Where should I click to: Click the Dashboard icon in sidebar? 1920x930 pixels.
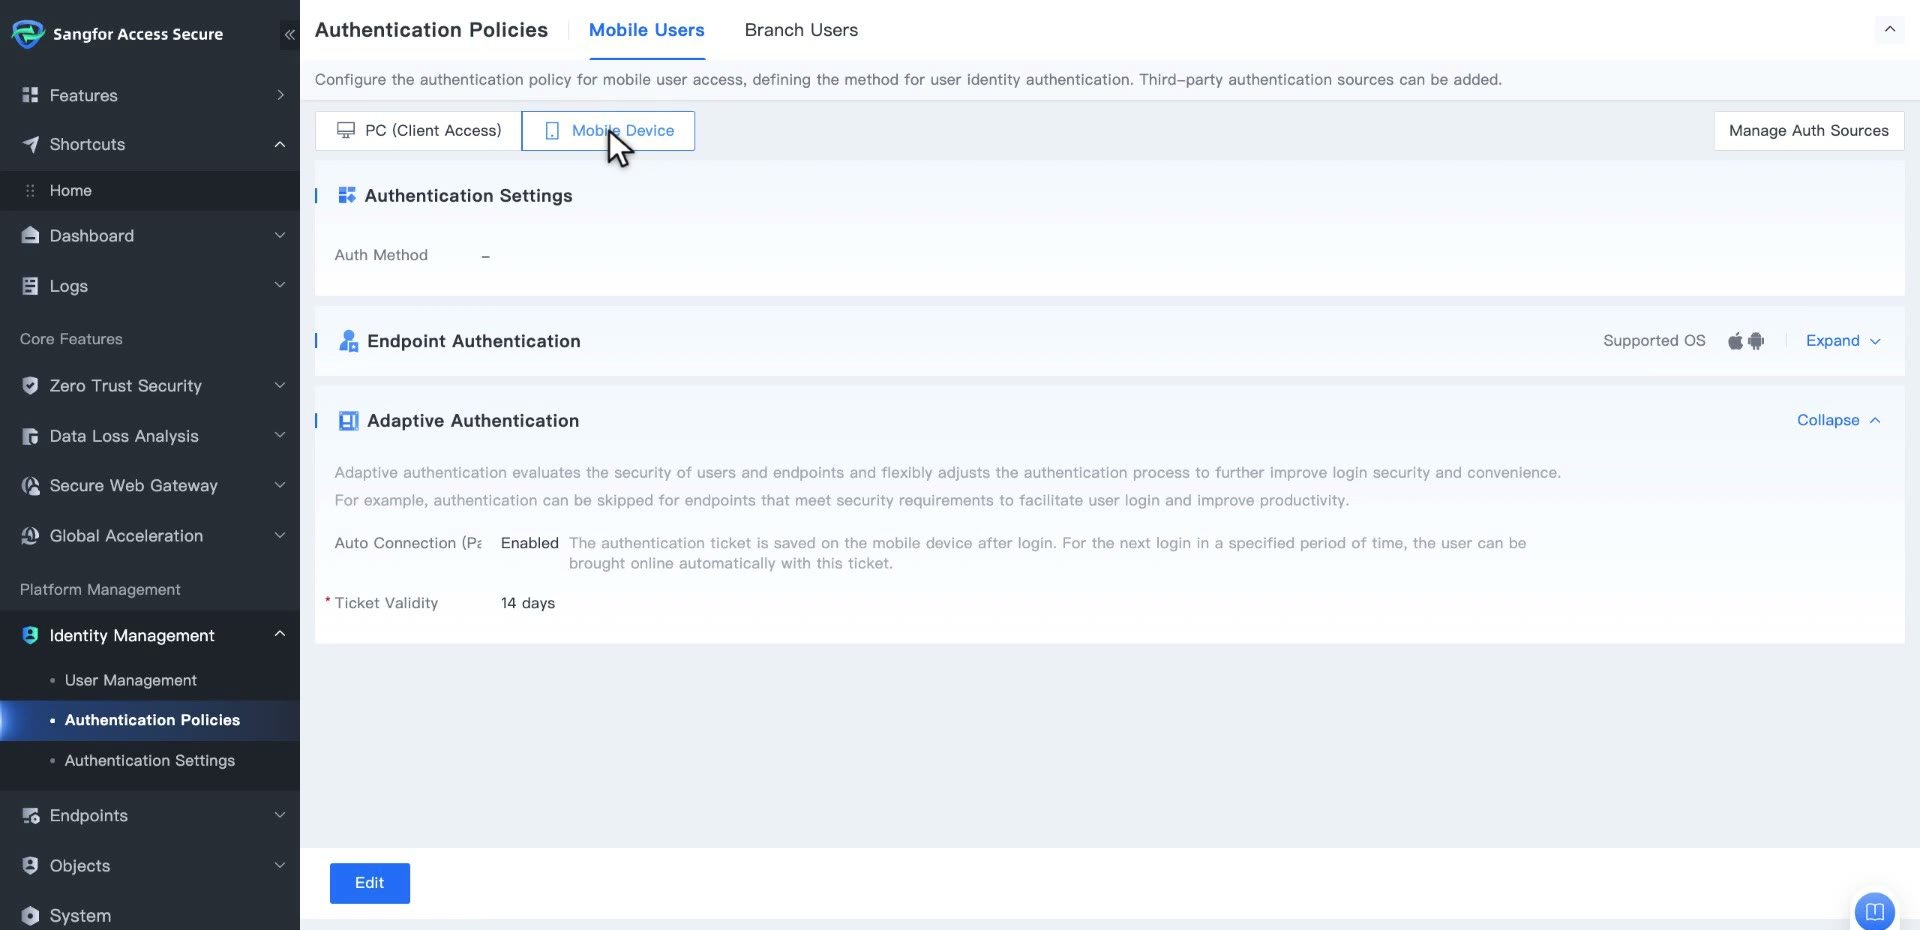point(30,235)
